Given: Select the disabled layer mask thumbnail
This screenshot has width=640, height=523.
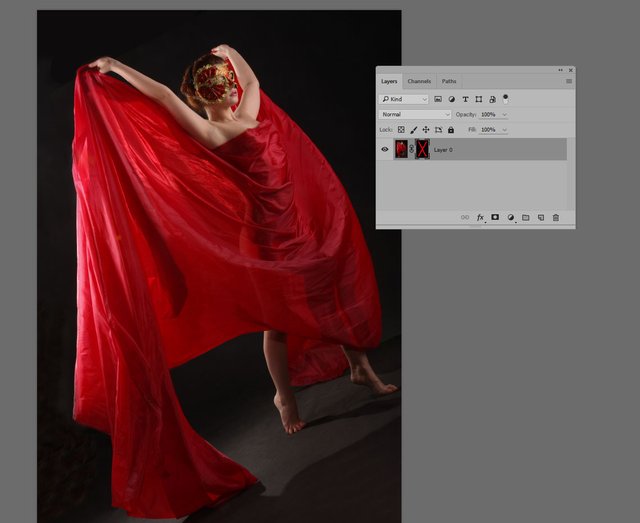Looking at the screenshot, I should click(422, 149).
